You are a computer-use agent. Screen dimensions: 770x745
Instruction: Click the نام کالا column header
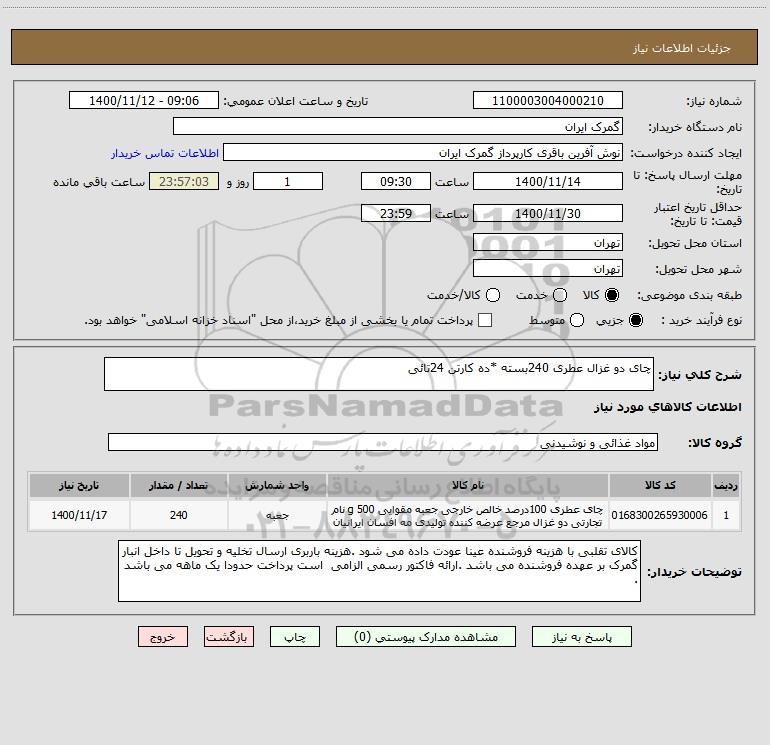click(468, 485)
